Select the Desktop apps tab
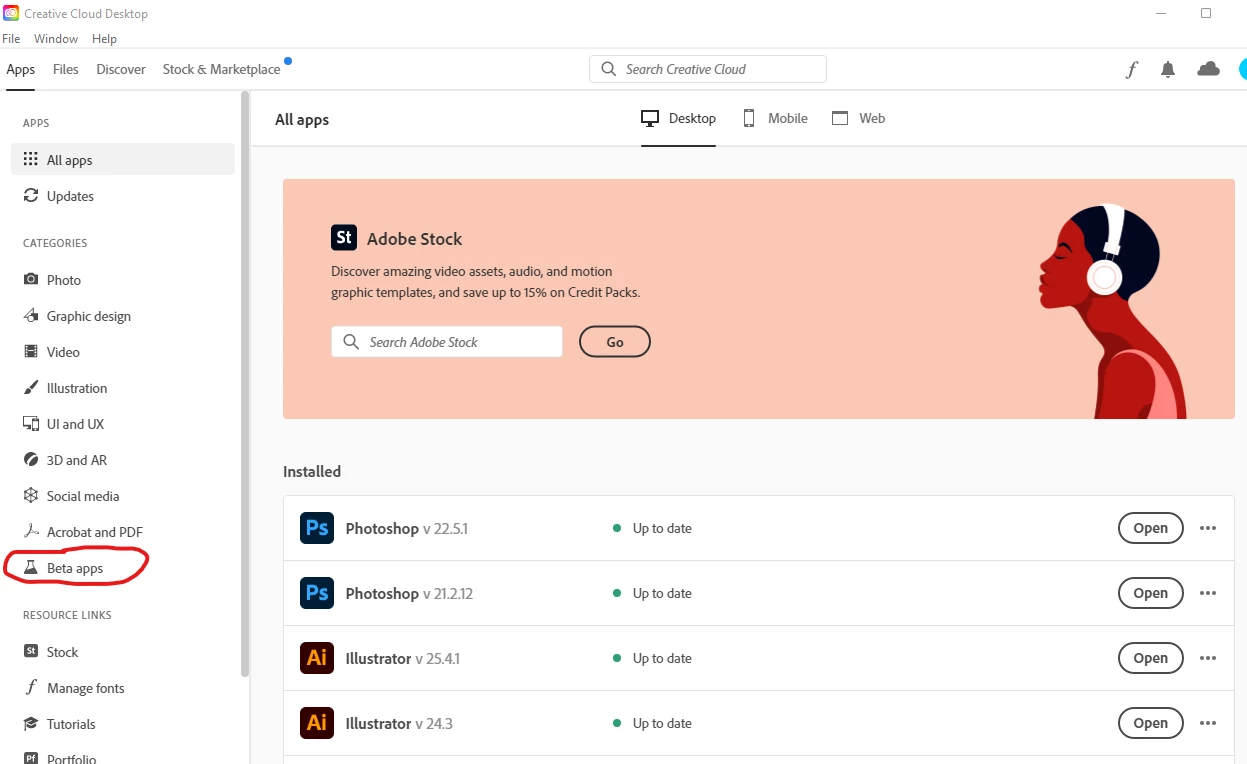The width and height of the screenshot is (1247, 764). pos(678,118)
